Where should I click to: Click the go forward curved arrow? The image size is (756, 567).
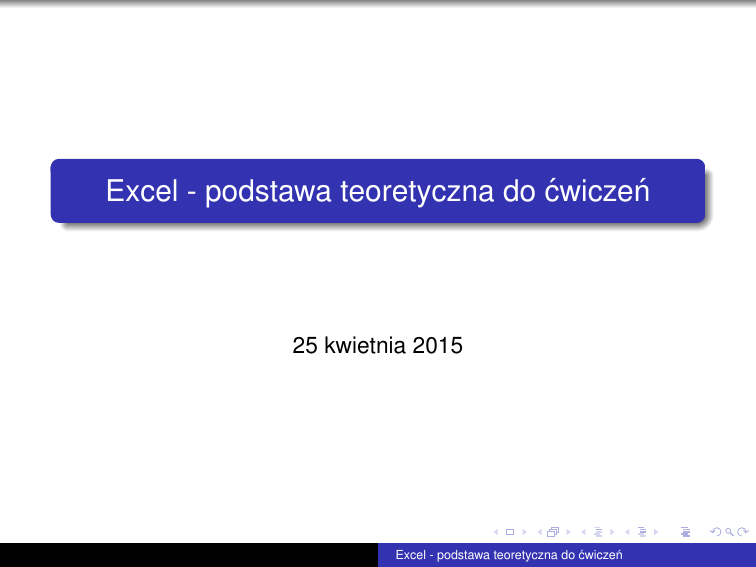click(740, 531)
